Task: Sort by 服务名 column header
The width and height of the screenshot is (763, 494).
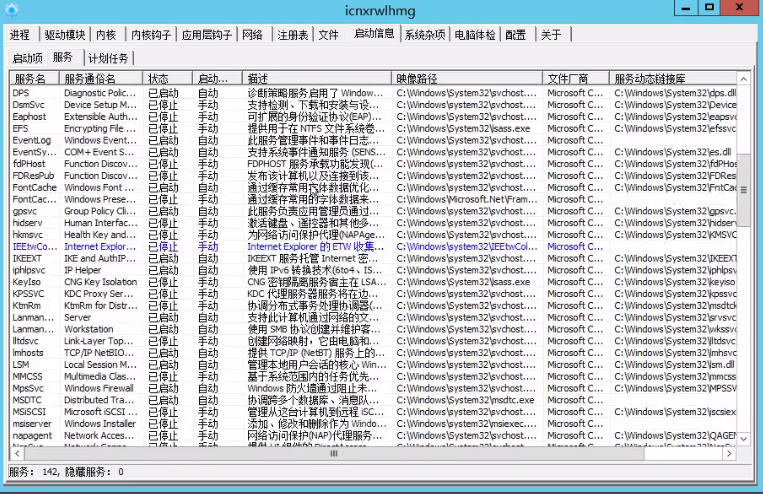Action: tap(32, 78)
